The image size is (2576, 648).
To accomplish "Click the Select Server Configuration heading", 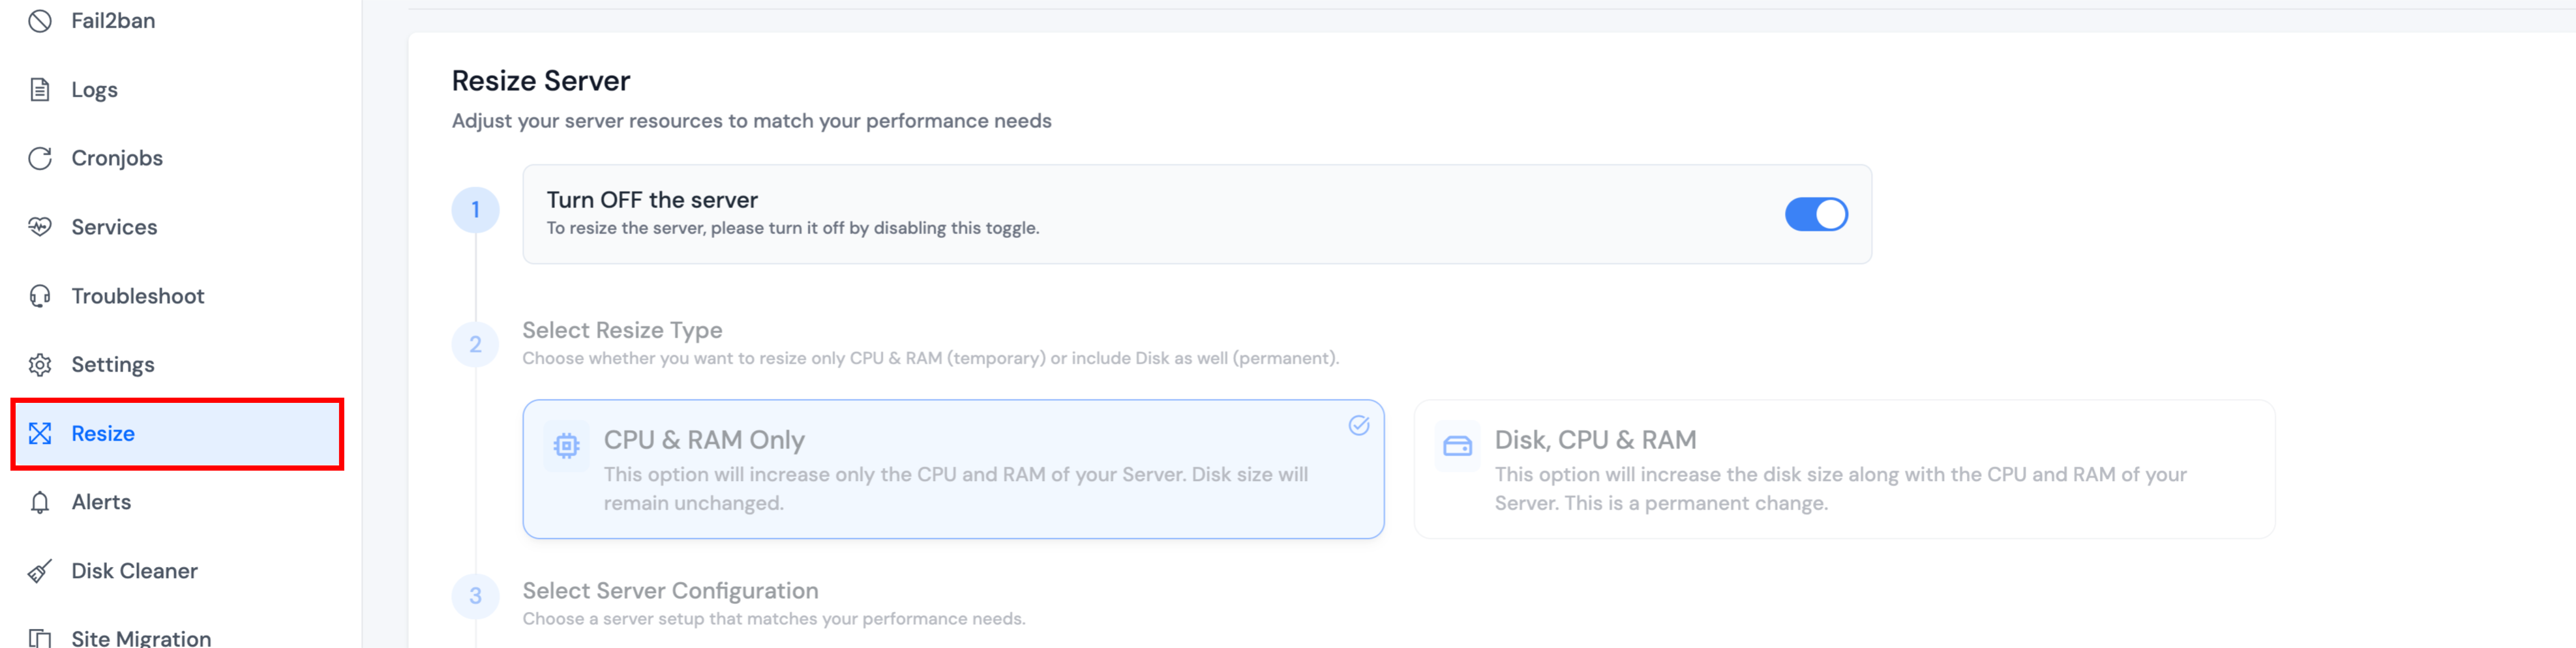I will point(670,591).
